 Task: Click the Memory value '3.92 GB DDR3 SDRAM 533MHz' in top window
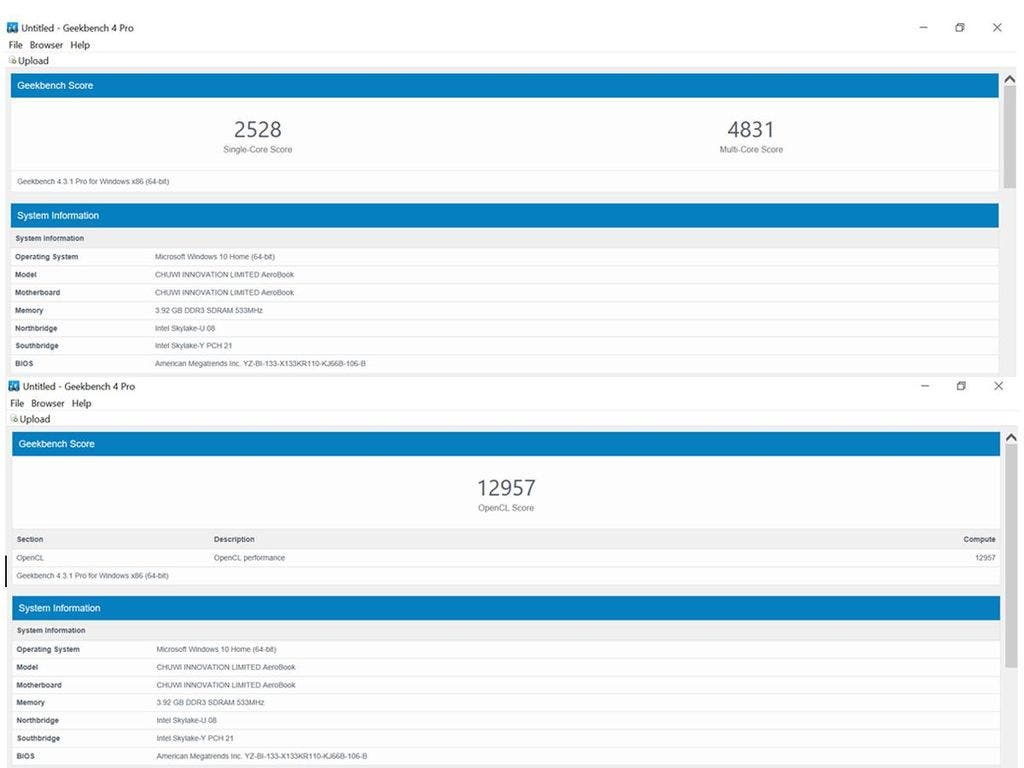pyautogui.click(x=208, y=311)
